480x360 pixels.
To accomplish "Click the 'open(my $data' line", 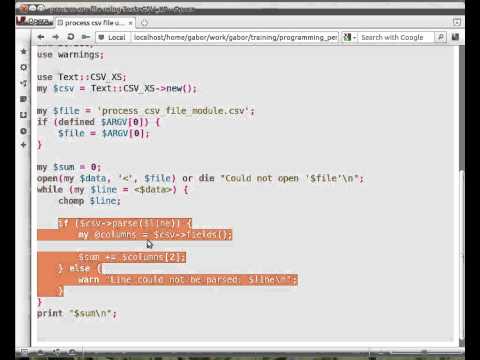I will tap(200, 178).
